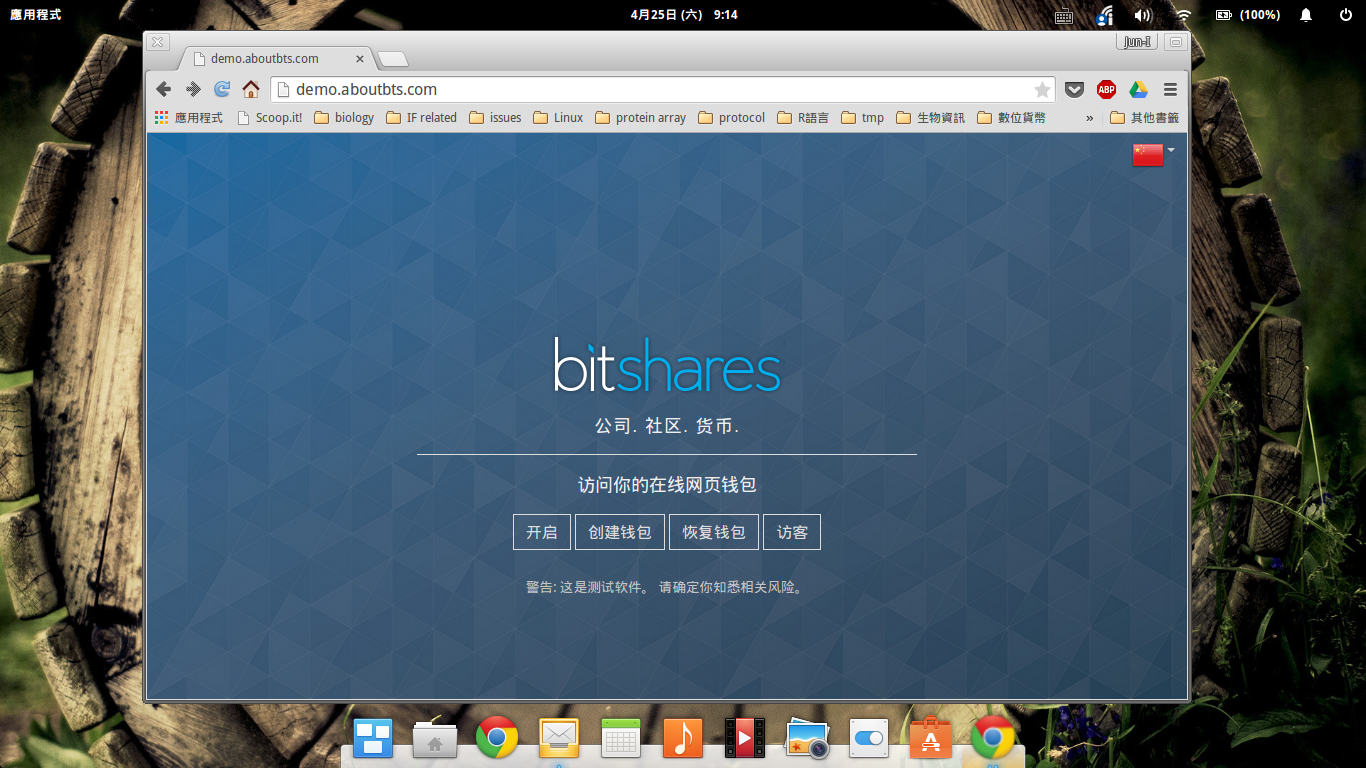1366x768 pixels.
Task: Click the Chrome icon beside Software Center
Action: tap(993, 738)
